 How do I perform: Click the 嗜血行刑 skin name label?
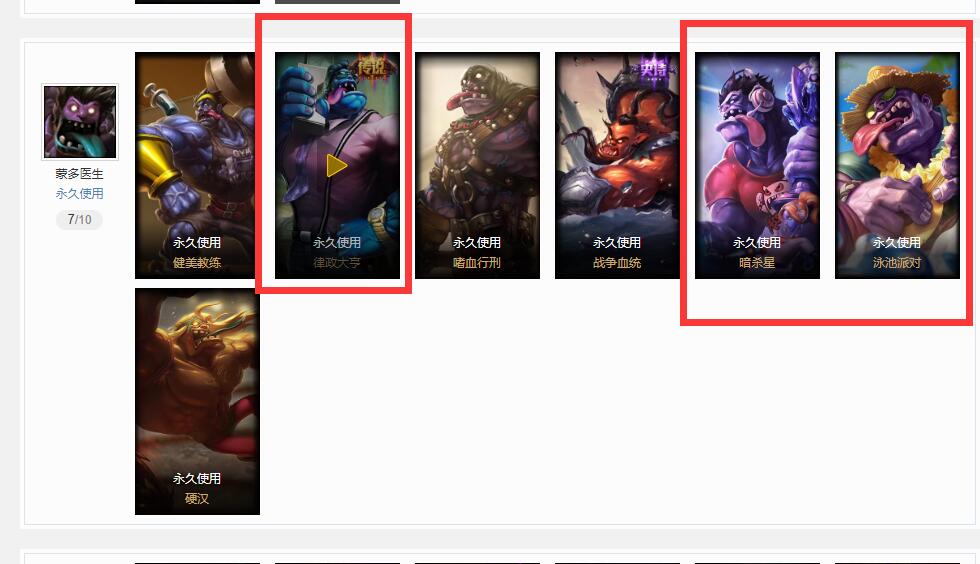click(x=477, y=263)
